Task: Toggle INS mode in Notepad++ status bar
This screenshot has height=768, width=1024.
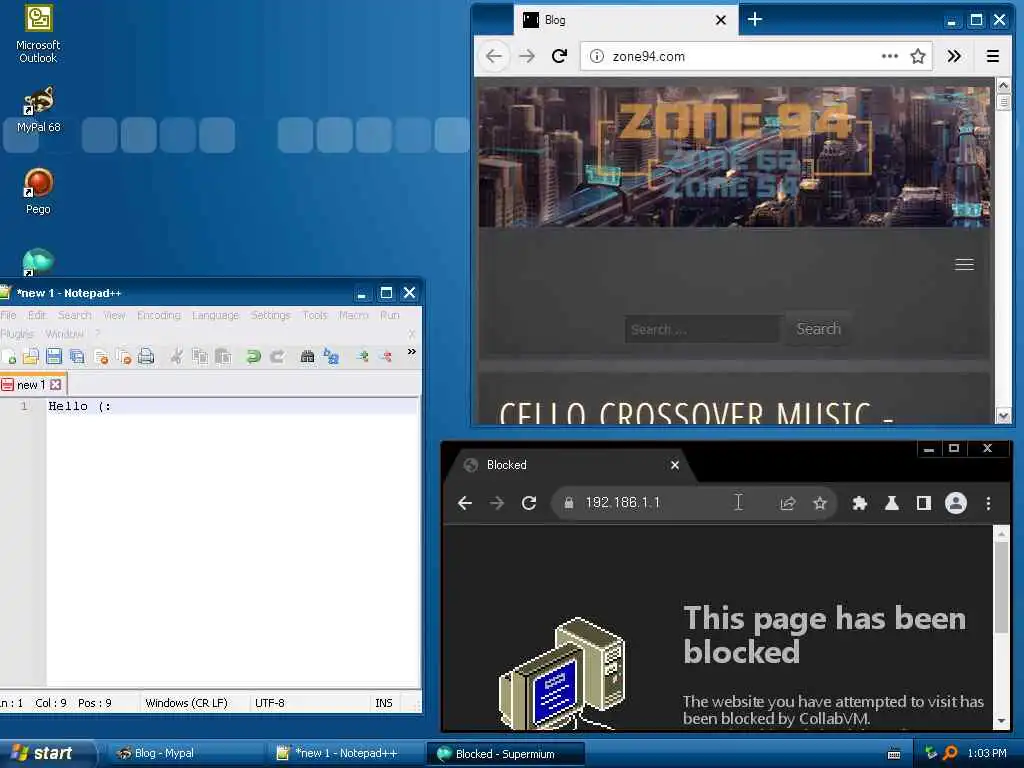Action: 384,703
